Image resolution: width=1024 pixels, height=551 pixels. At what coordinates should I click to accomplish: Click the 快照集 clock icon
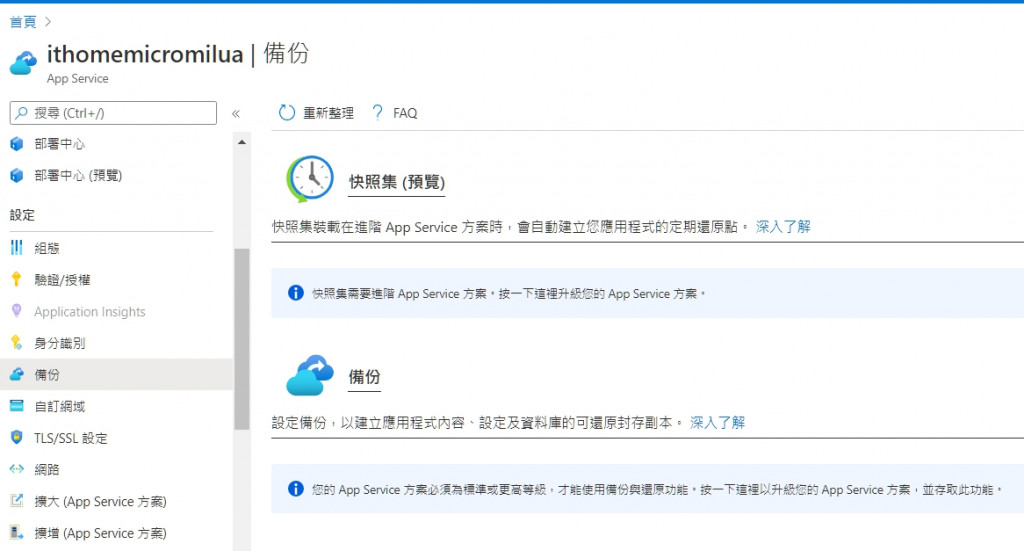[310, 178]
